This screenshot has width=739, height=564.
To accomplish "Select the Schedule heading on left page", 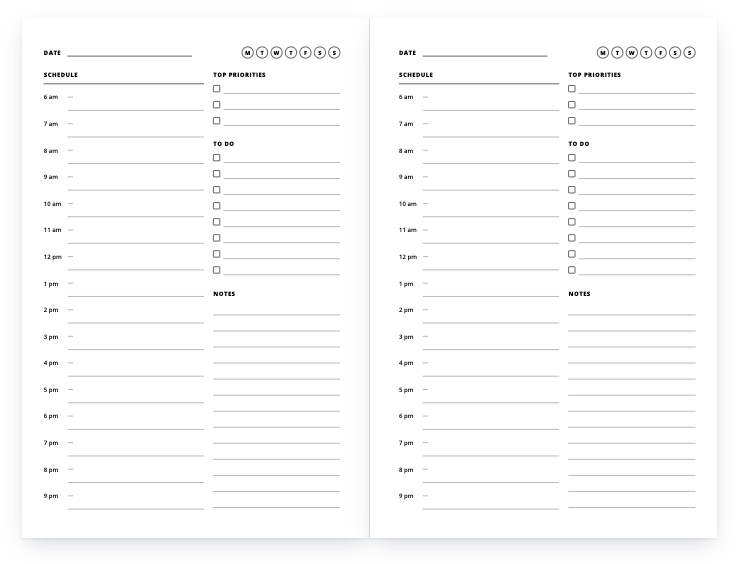I will tap(61, 75).
